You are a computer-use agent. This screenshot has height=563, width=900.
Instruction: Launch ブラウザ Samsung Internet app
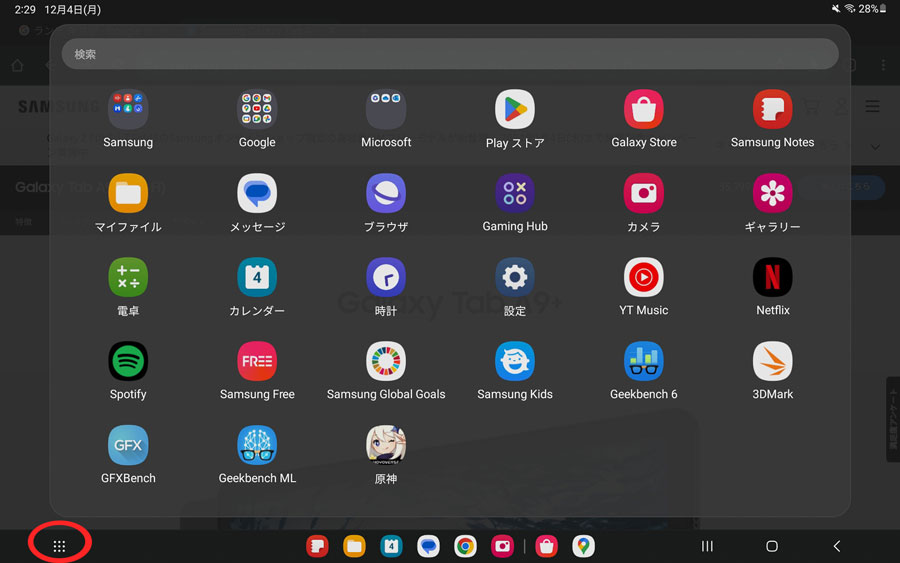click(386, 193)
